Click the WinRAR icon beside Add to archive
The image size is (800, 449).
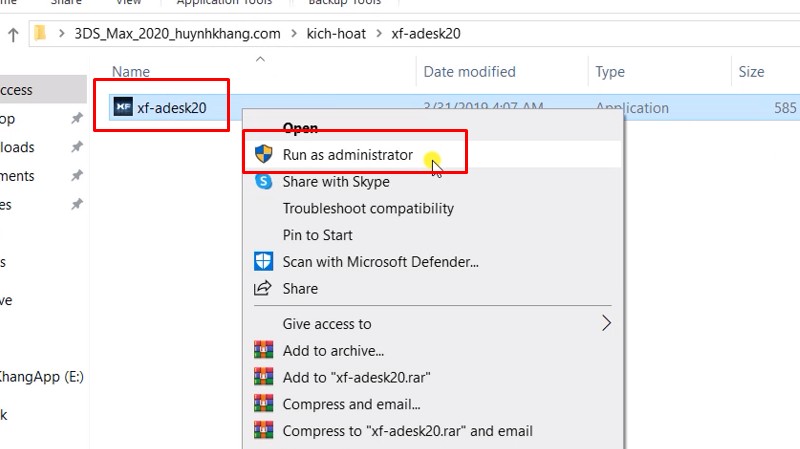click(264, 351)
